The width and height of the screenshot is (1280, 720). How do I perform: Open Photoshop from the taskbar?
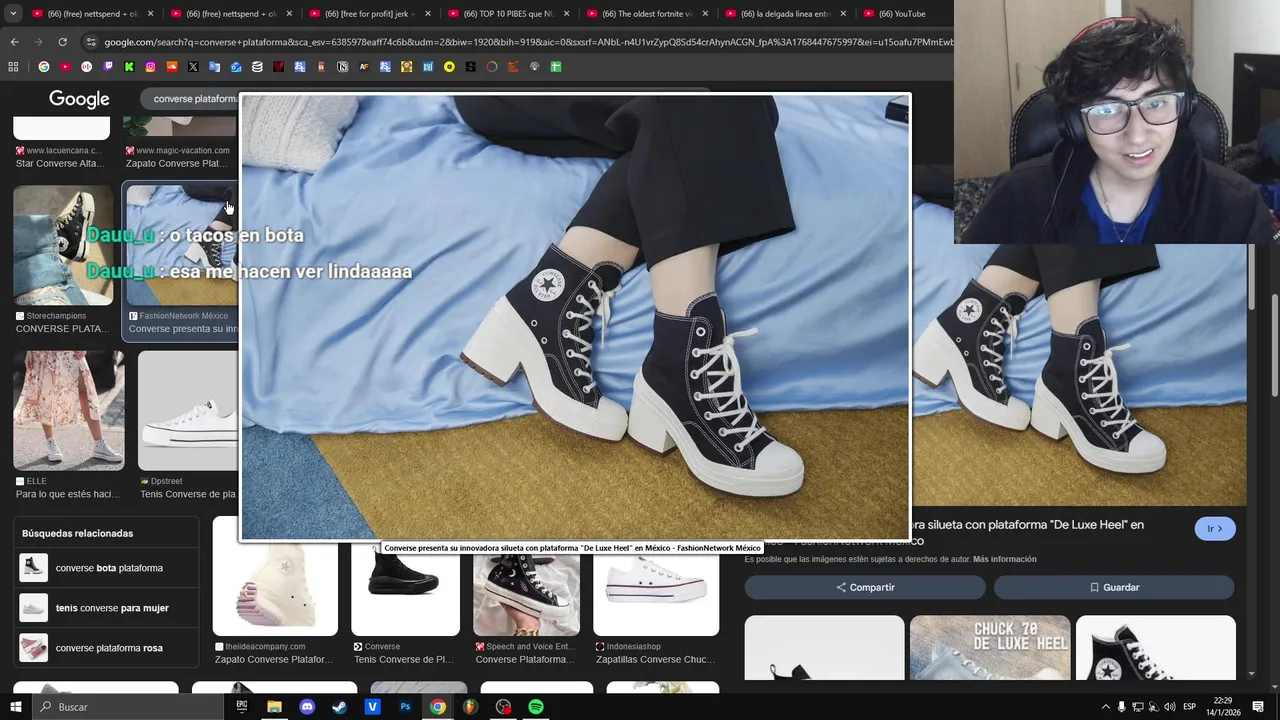click(x=405, y=707)
